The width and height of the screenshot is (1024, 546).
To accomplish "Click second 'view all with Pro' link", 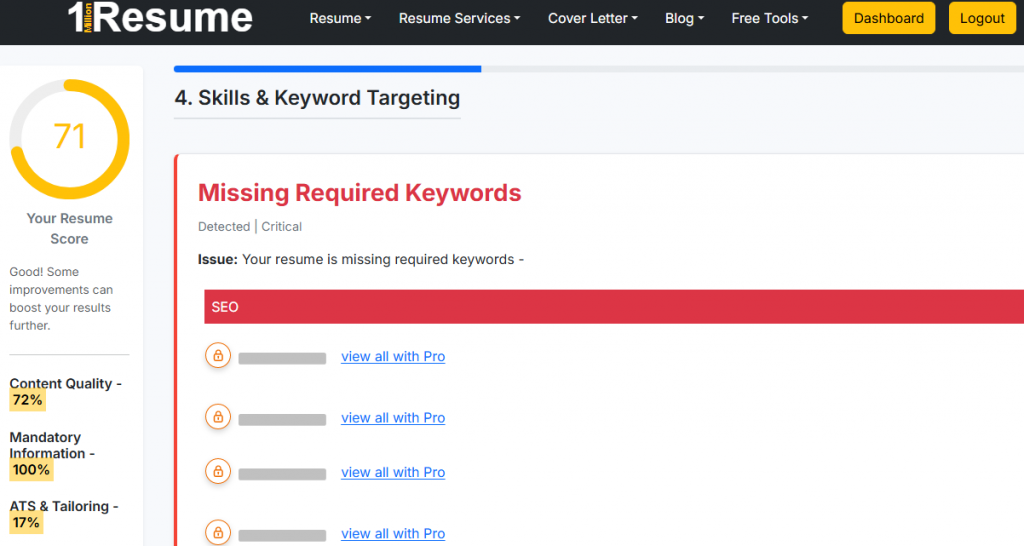I will point(393,418).
